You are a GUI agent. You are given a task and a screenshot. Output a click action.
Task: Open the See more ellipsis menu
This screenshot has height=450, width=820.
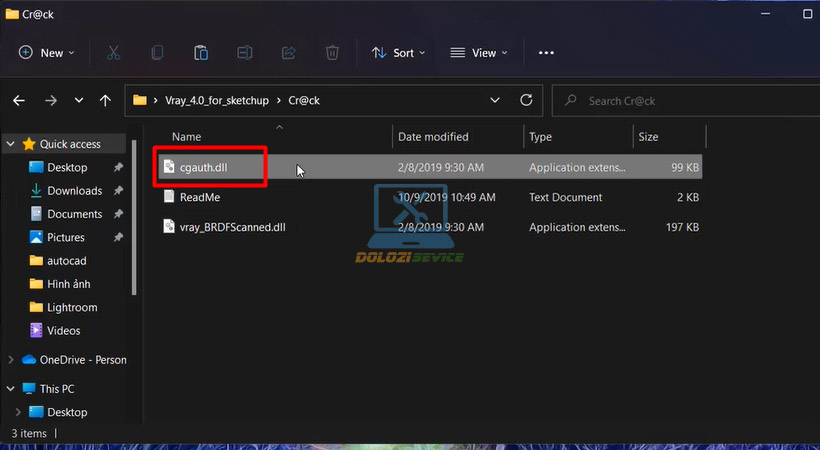(546, 53)
